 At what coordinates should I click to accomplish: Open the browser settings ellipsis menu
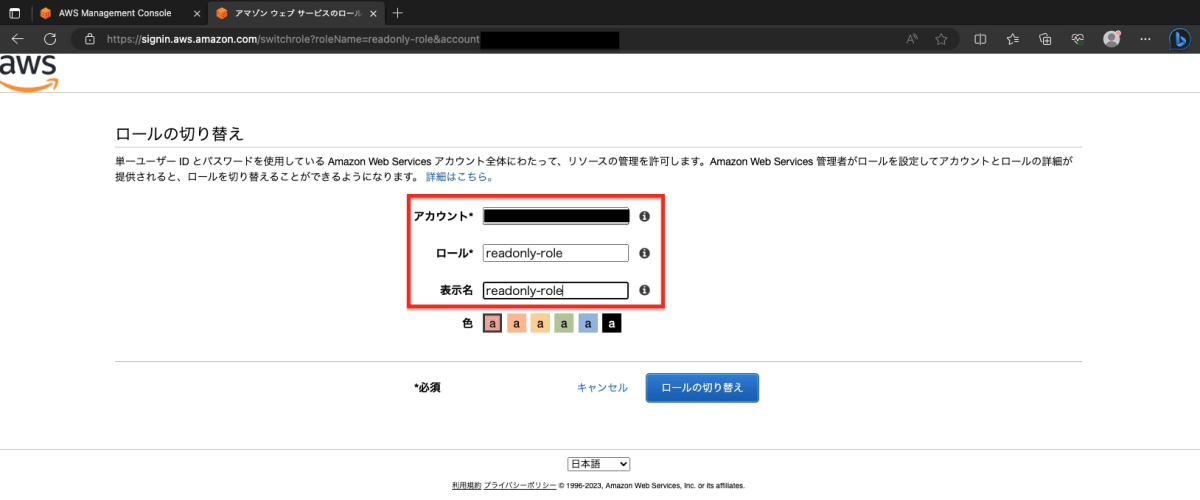1143,39
